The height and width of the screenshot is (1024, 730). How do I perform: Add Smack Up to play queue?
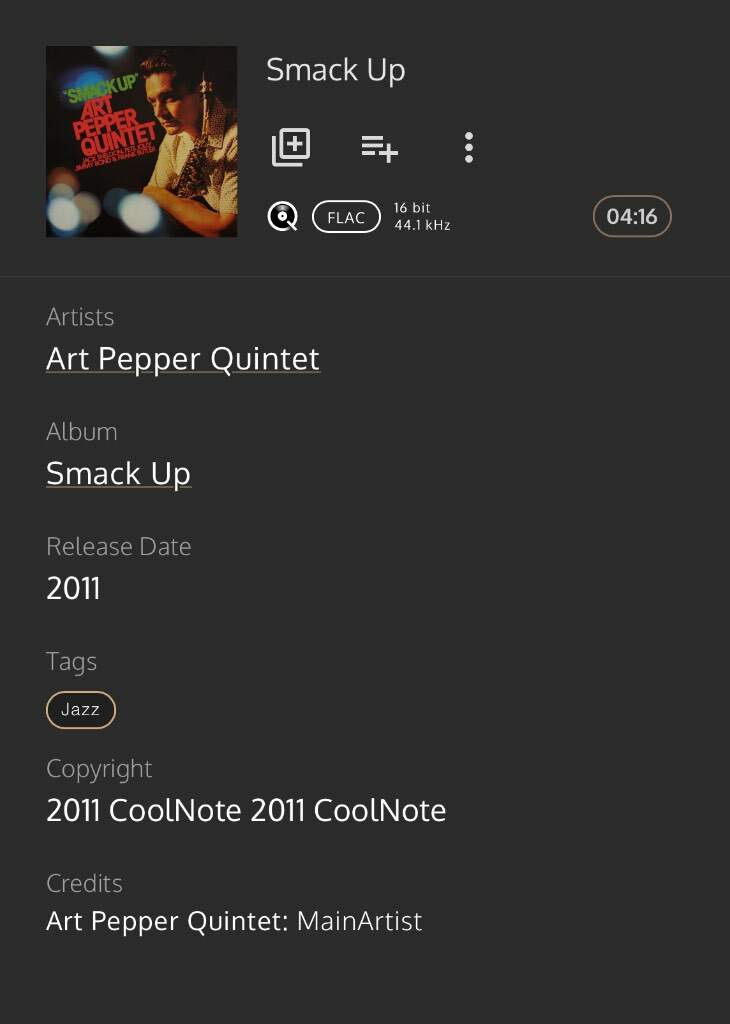click(x=379, y=148)
